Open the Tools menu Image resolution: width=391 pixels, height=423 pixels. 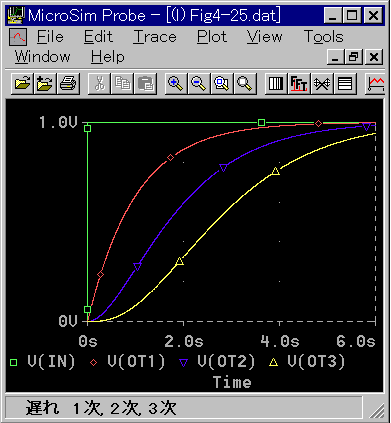pyautogui.click(x=324, y=37)
